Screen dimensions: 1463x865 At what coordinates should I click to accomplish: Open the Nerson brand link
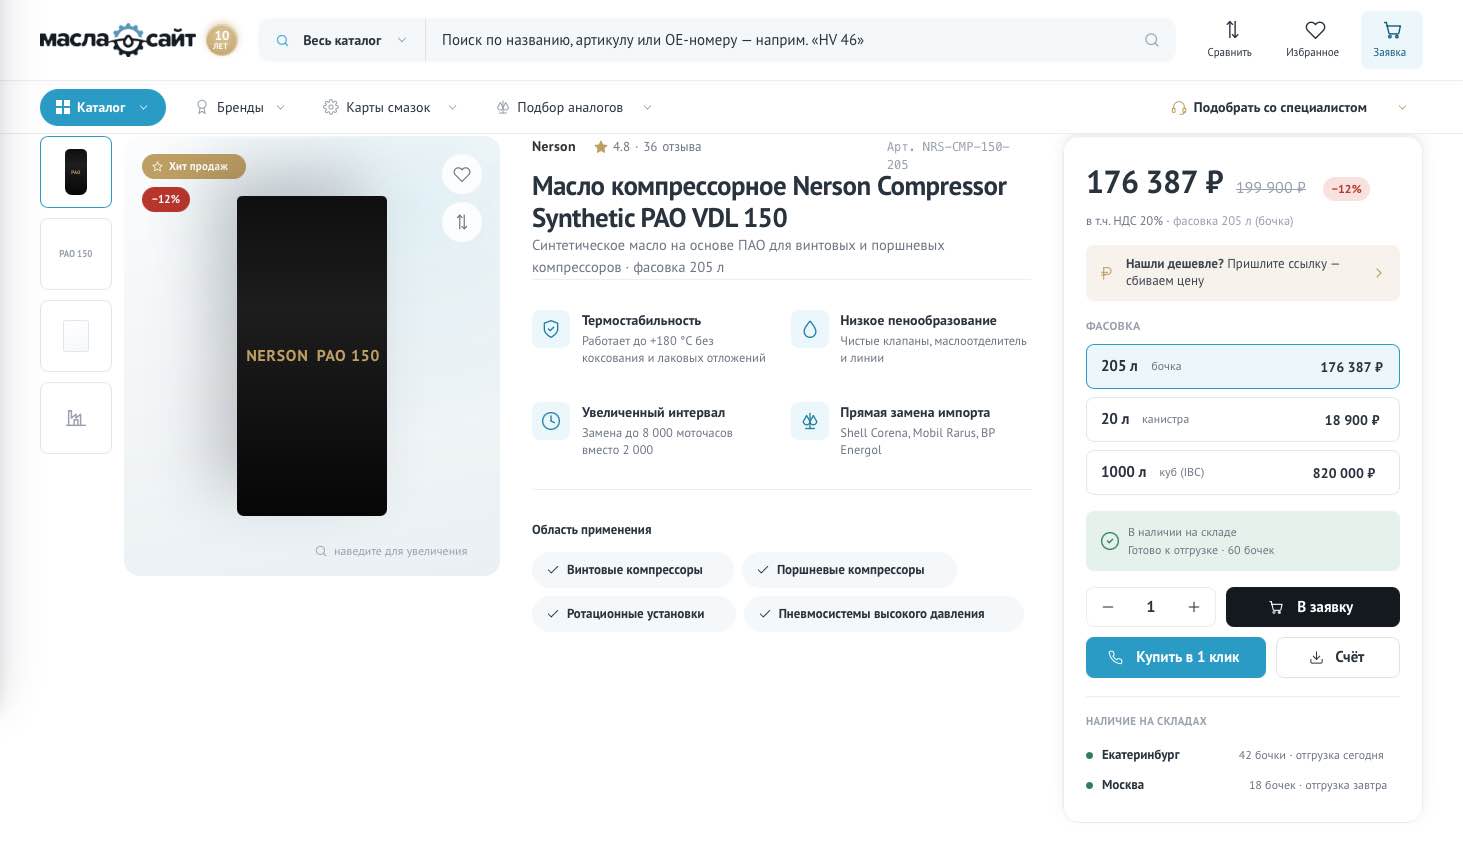pyautogui.click(x=554, y=147)
